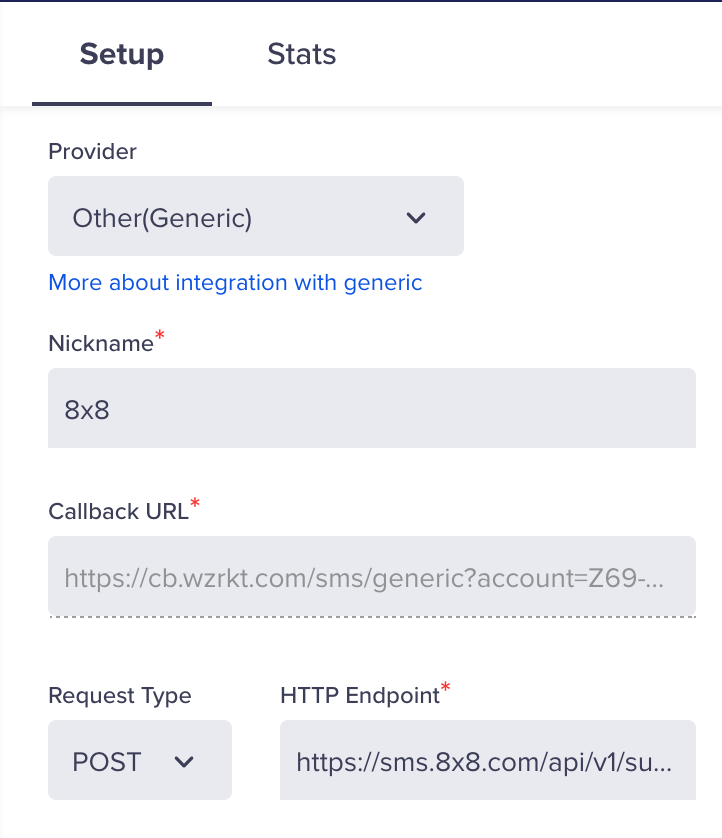Click the Nickname label text
This screenshot has width=722, height=838.
click(100, 344)
